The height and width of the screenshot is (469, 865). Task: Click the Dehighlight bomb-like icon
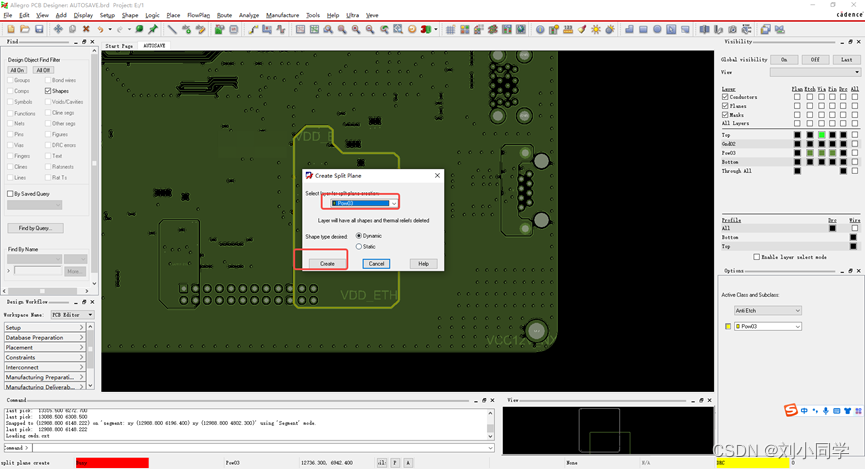pyautogui.click(x=610, y=29)
